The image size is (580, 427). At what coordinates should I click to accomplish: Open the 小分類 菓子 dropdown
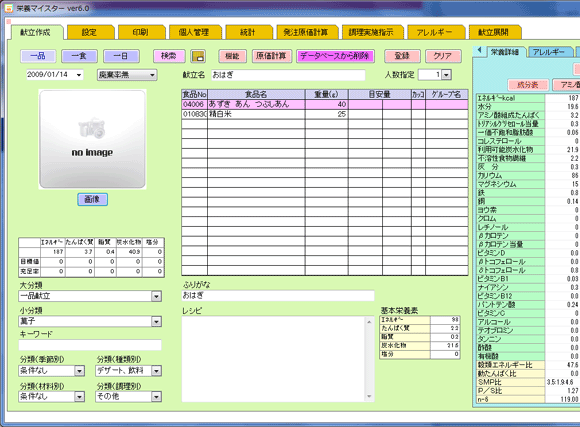click(156, 322)
